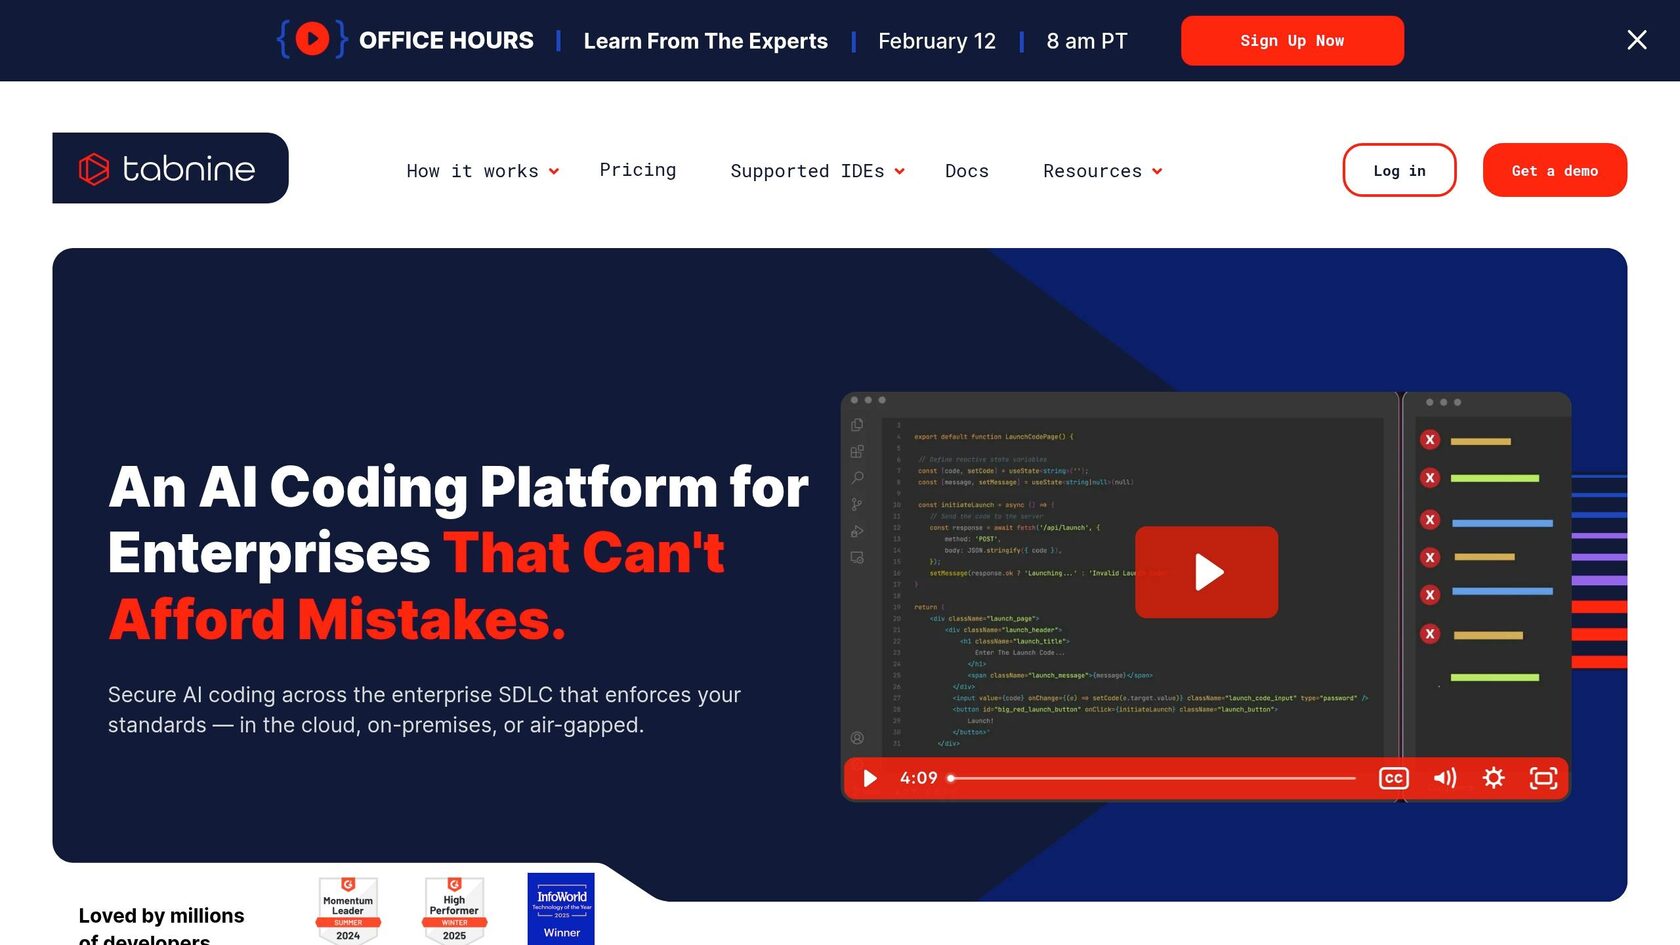
Task: Click the 8 am PT time text
Action: pos(1087,41)
